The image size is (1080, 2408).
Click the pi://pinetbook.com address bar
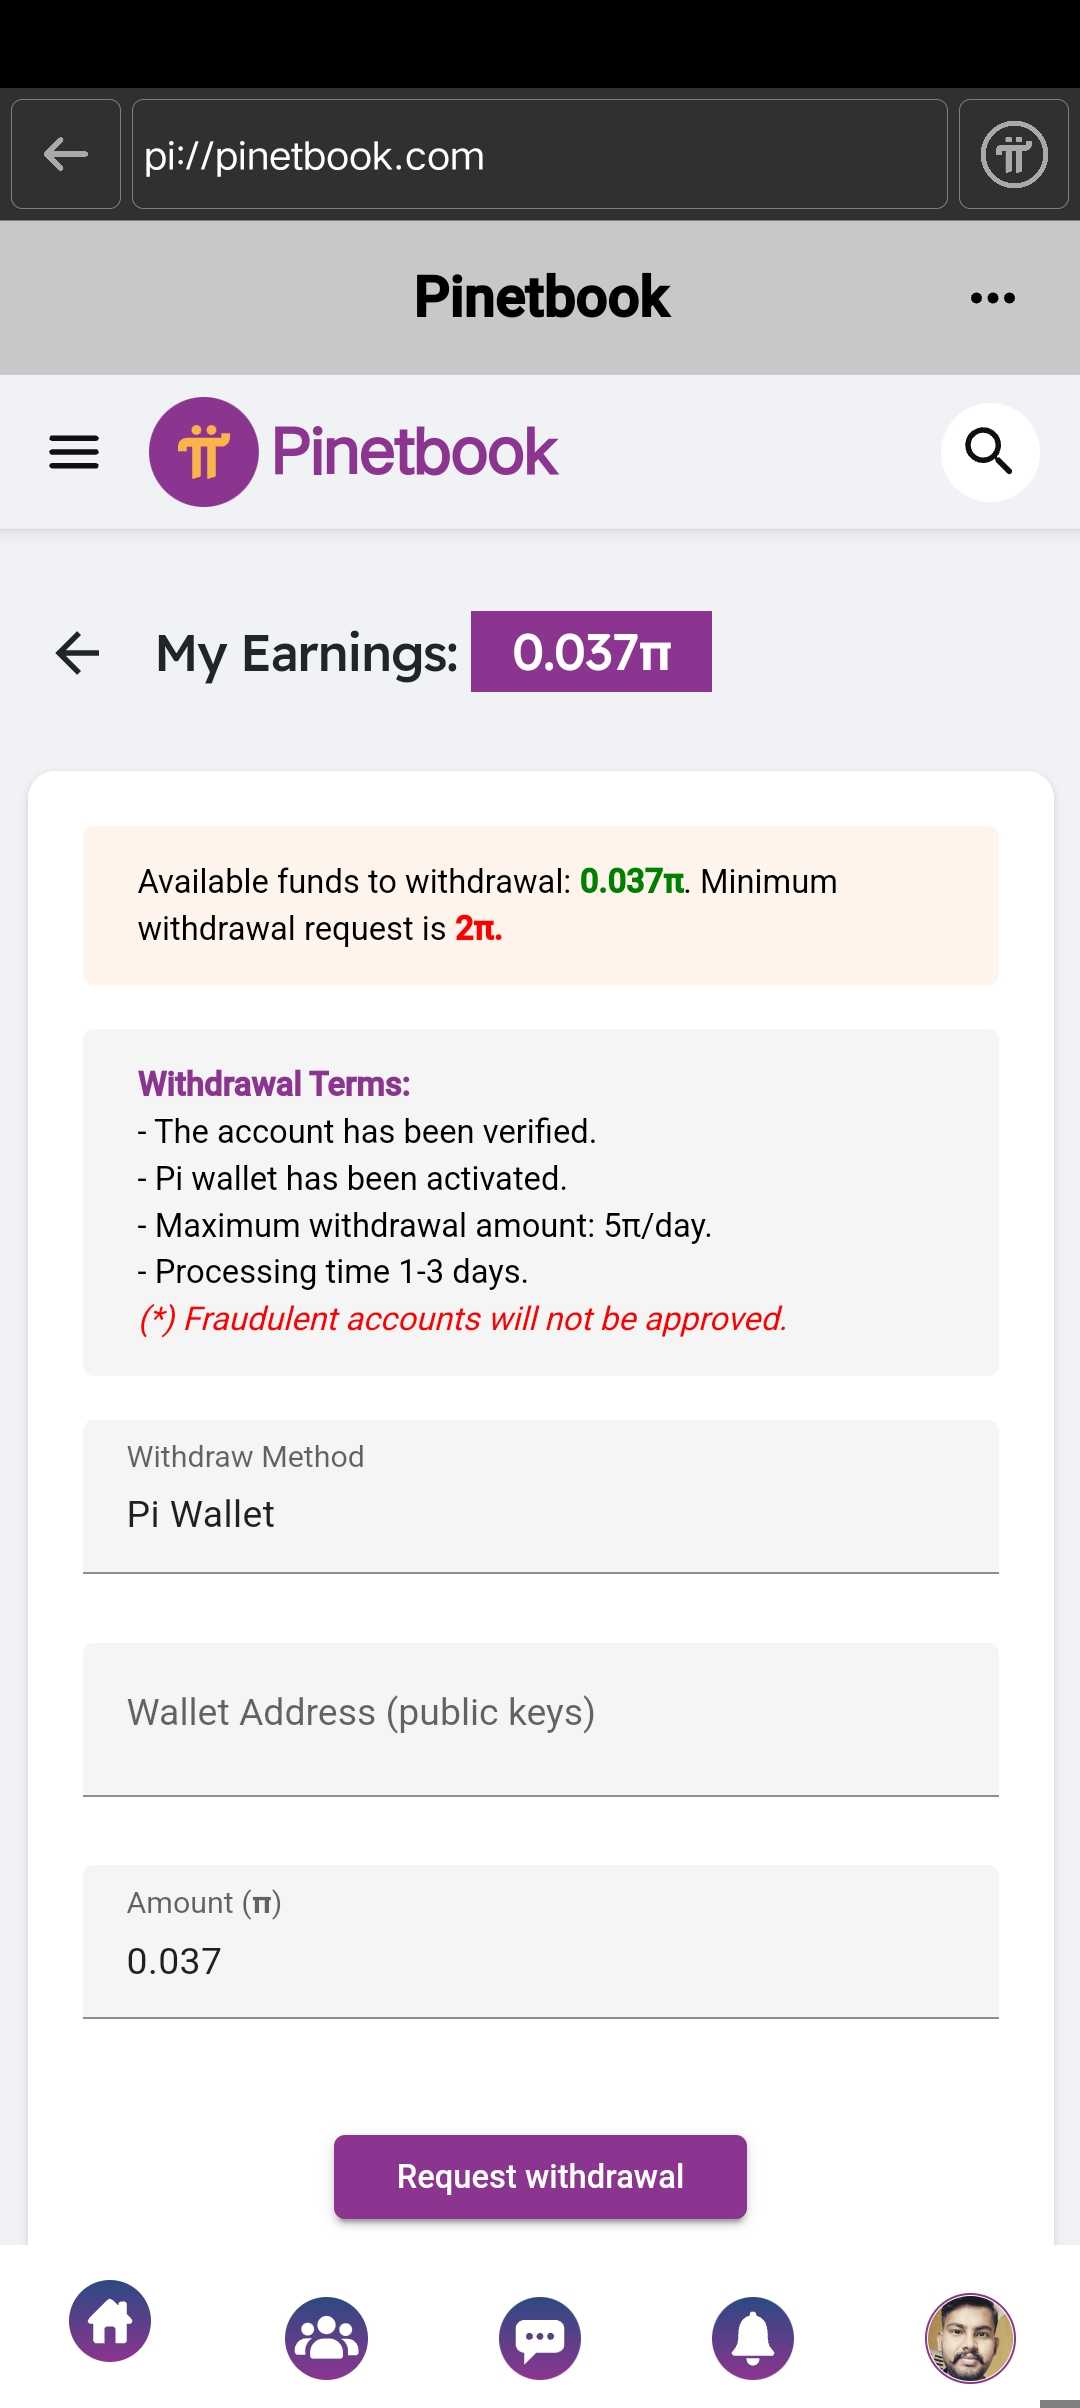(x=540, y=154)
